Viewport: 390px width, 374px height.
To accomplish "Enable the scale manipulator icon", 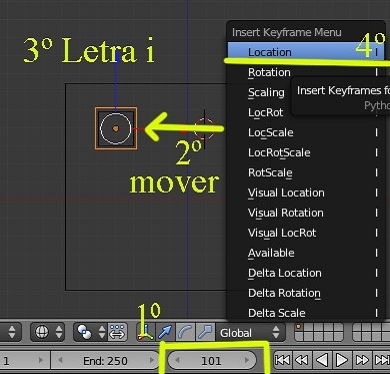I will (205, 332).
